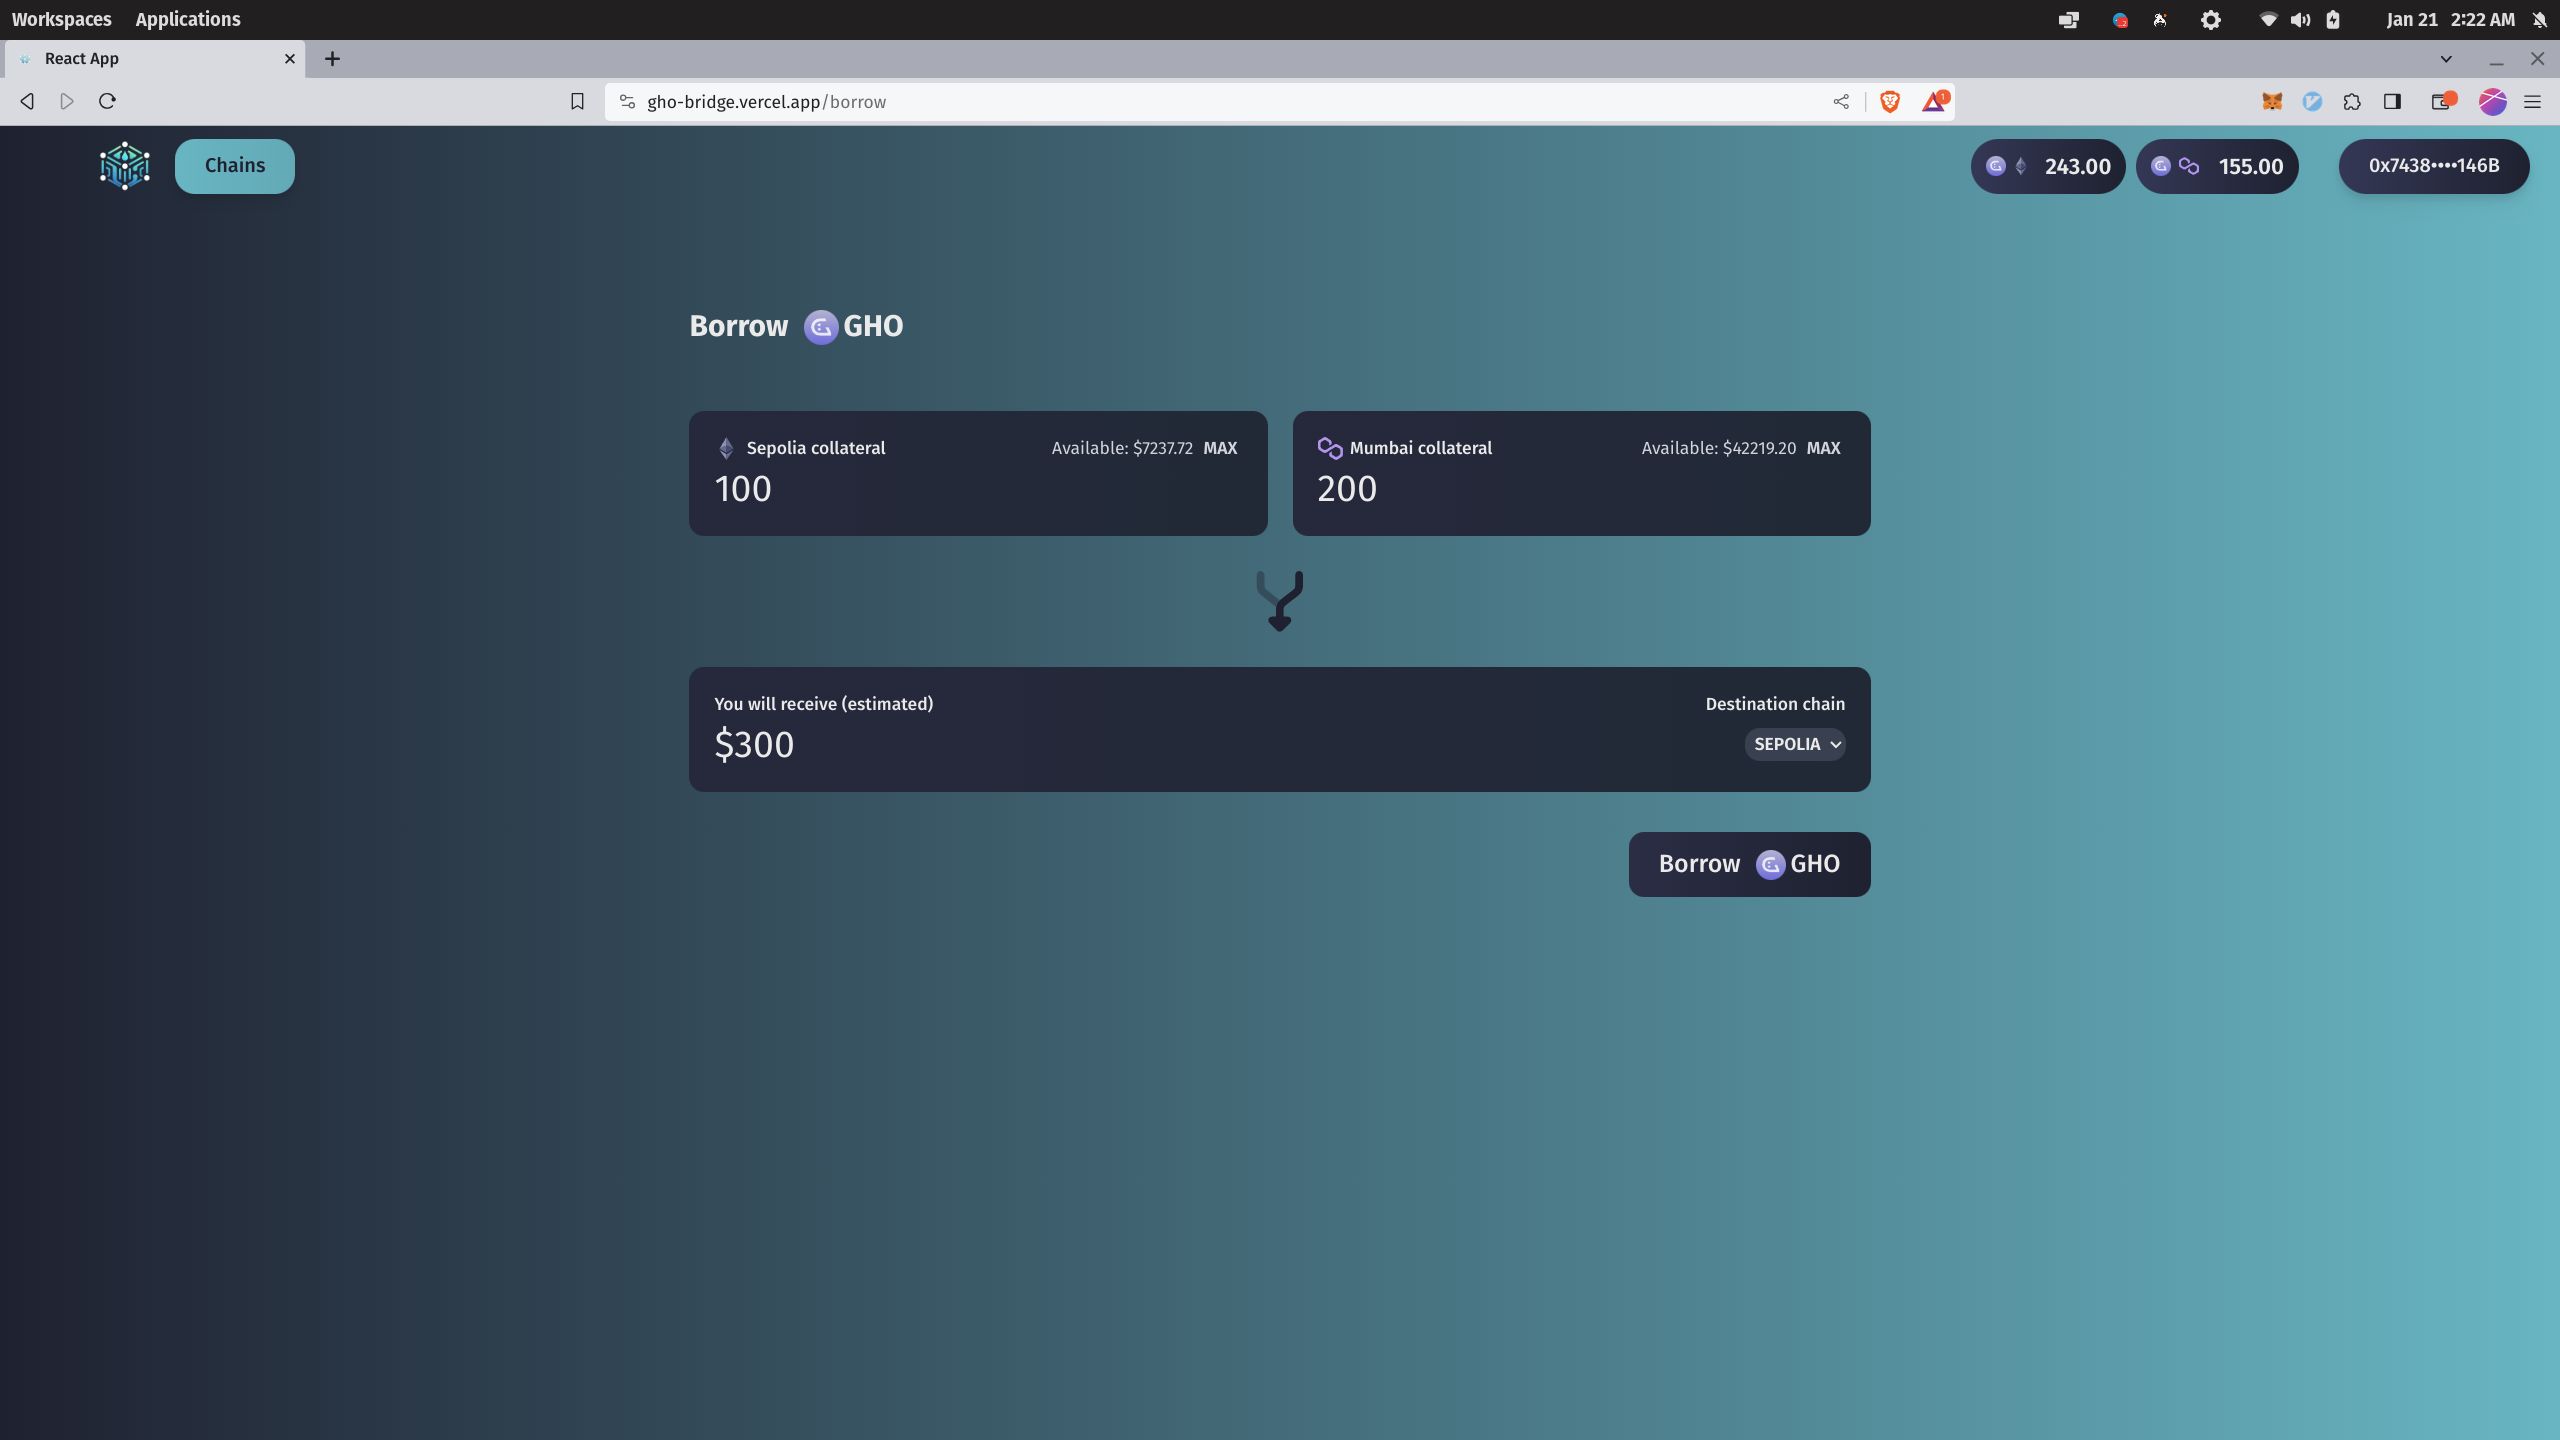Open the browser hamburger menu
Screen dimensions: 2560x1440
[2533, 101]
